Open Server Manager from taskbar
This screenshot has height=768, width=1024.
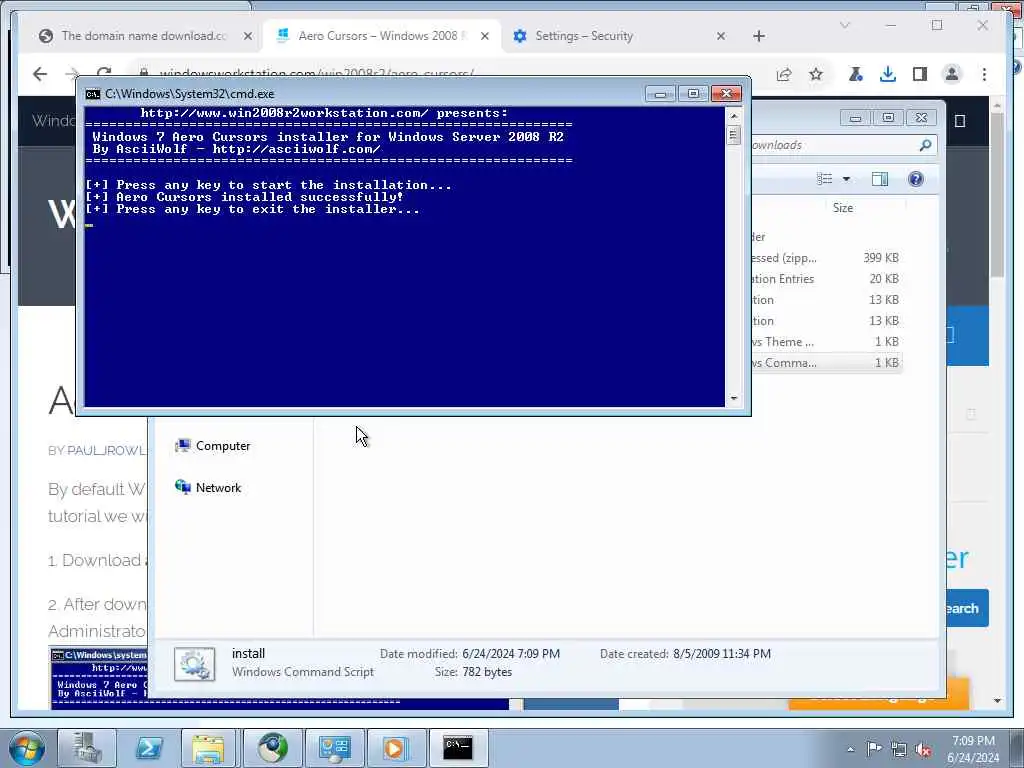point(86,748)
